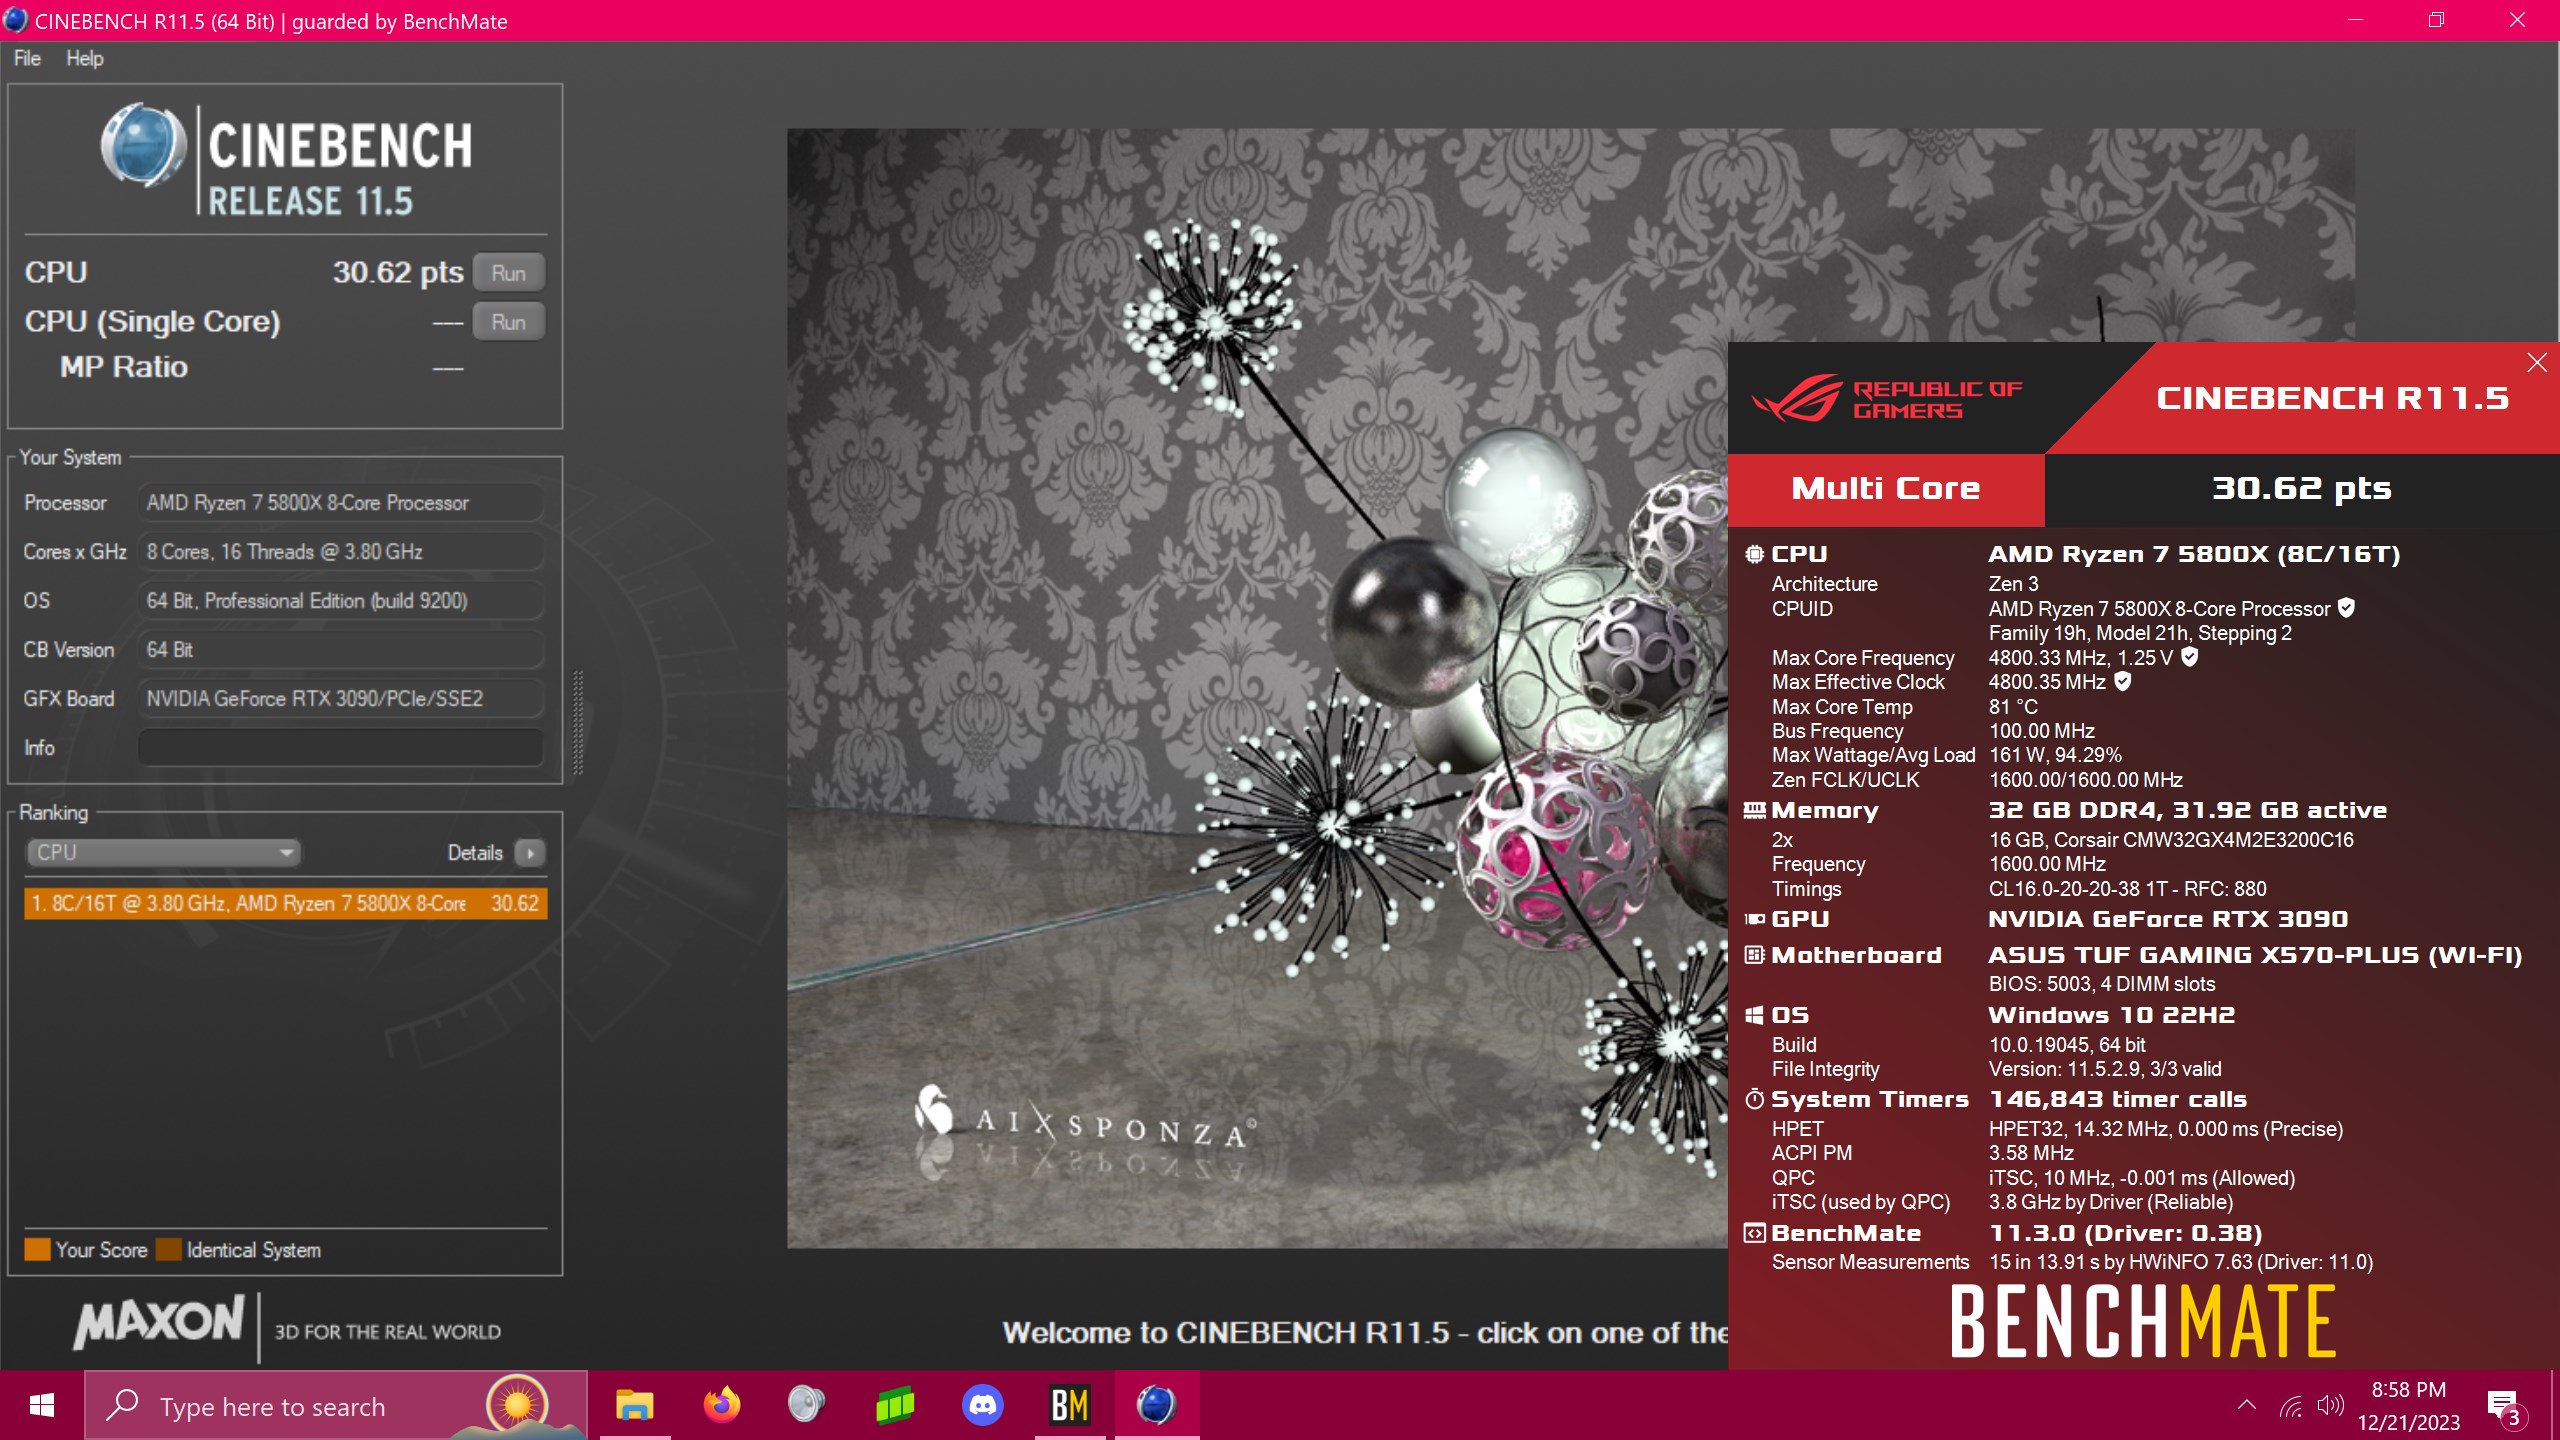
Task: Open the CPU ranking dropdown
Action: [163, 852]
